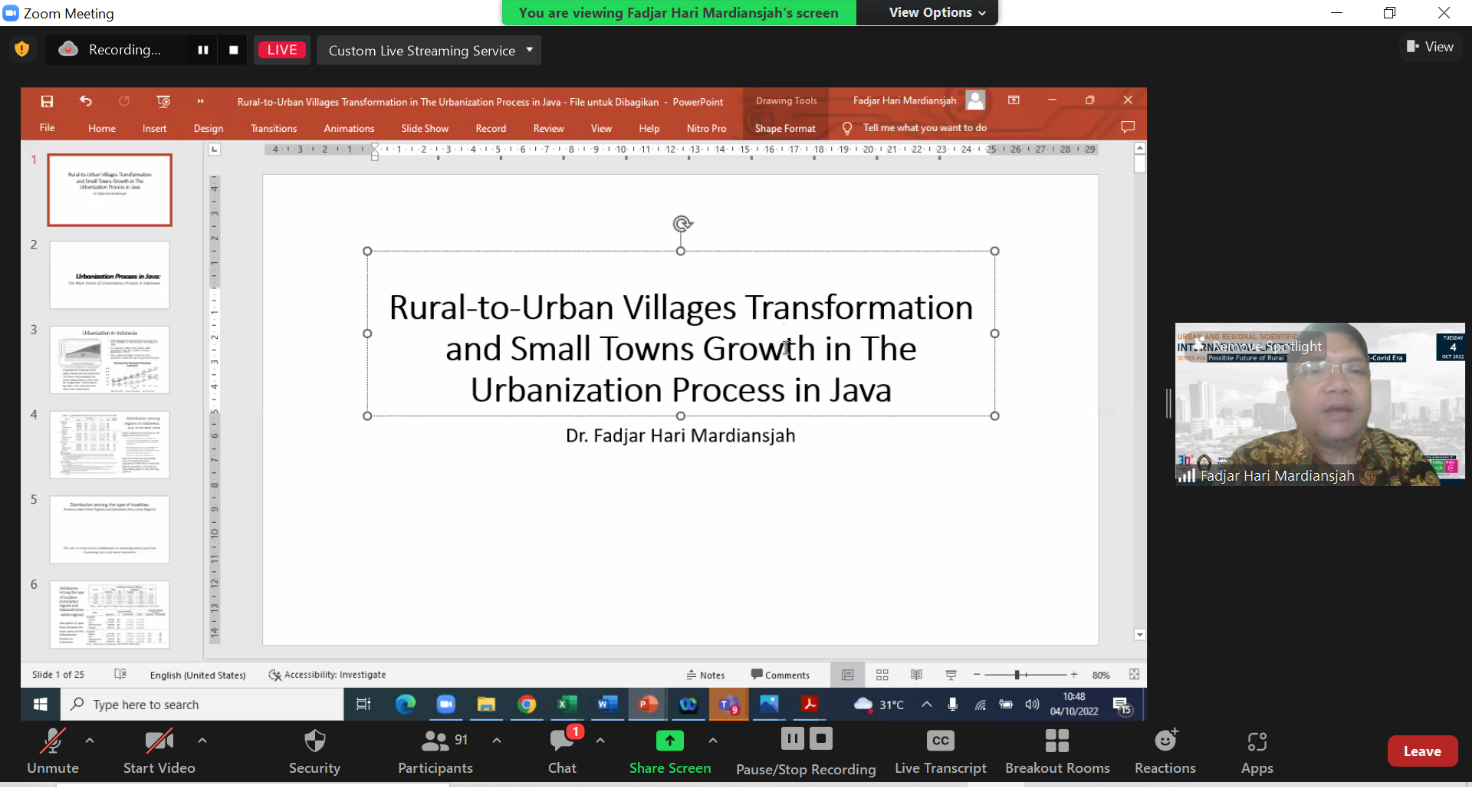Adjust the PowerPoint zoom slider
The height and width of the screenshot is (787, 1472).
pos(1017,675)
